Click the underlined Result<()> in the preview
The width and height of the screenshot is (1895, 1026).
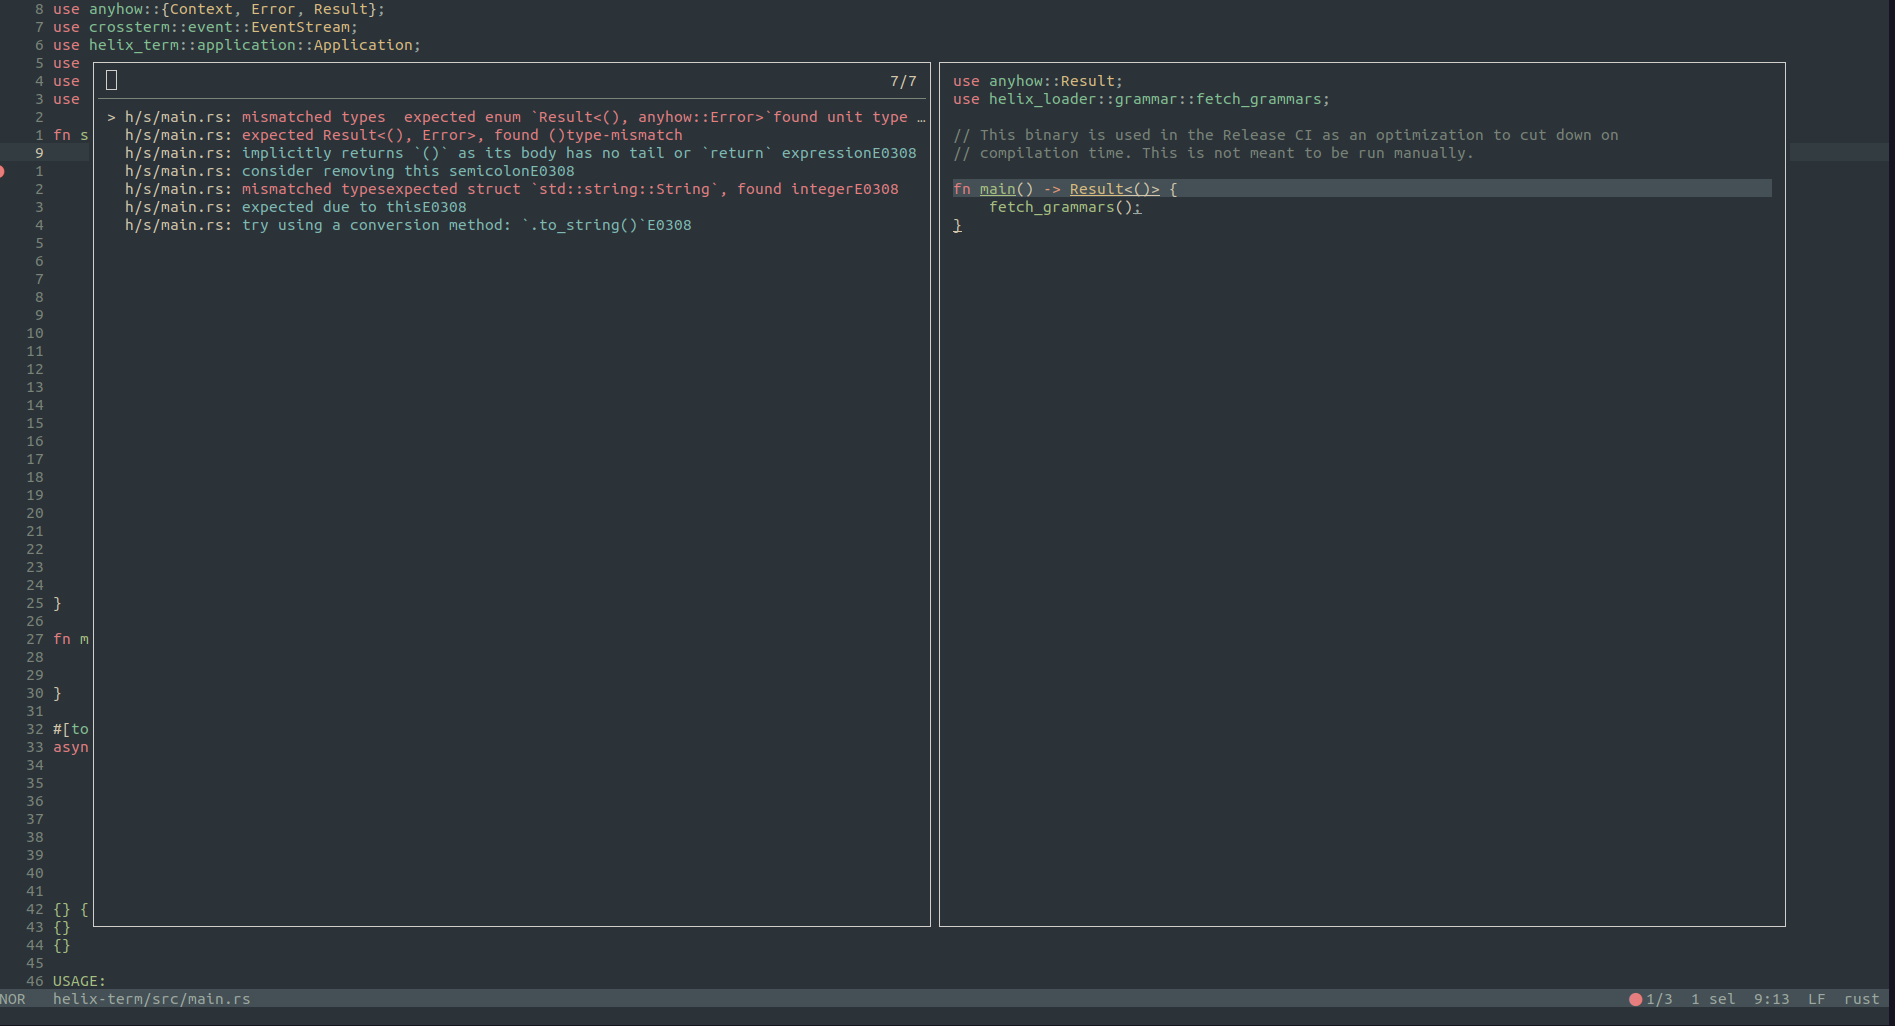pos(1114,189)
